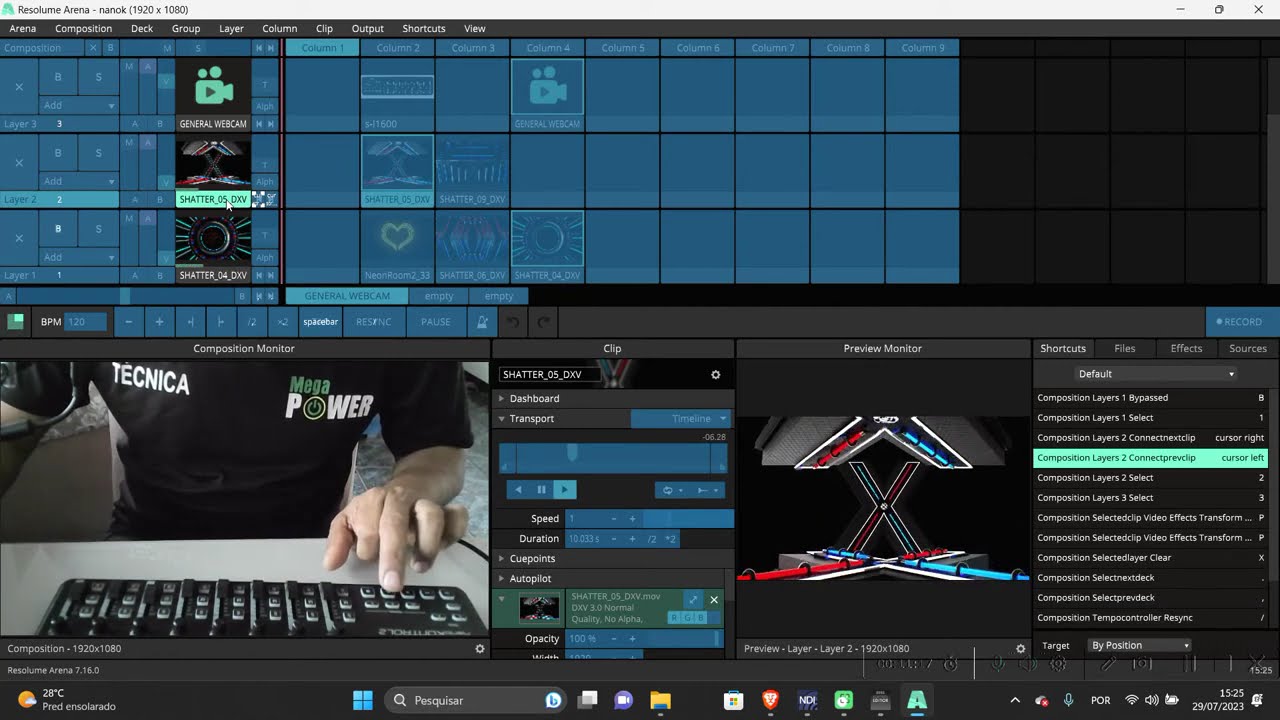
Task: Collapse the Transport section
Action: [502, 419]
